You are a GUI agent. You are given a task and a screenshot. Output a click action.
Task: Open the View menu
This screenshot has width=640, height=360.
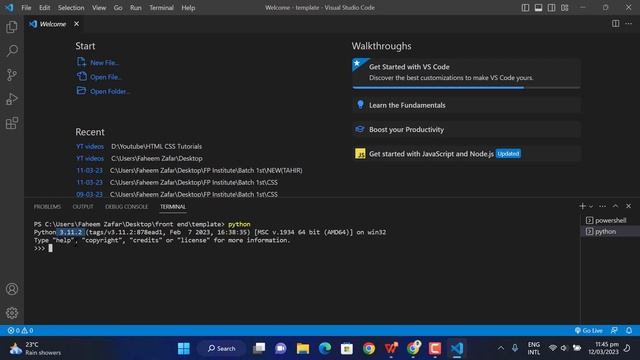(99, 8)
